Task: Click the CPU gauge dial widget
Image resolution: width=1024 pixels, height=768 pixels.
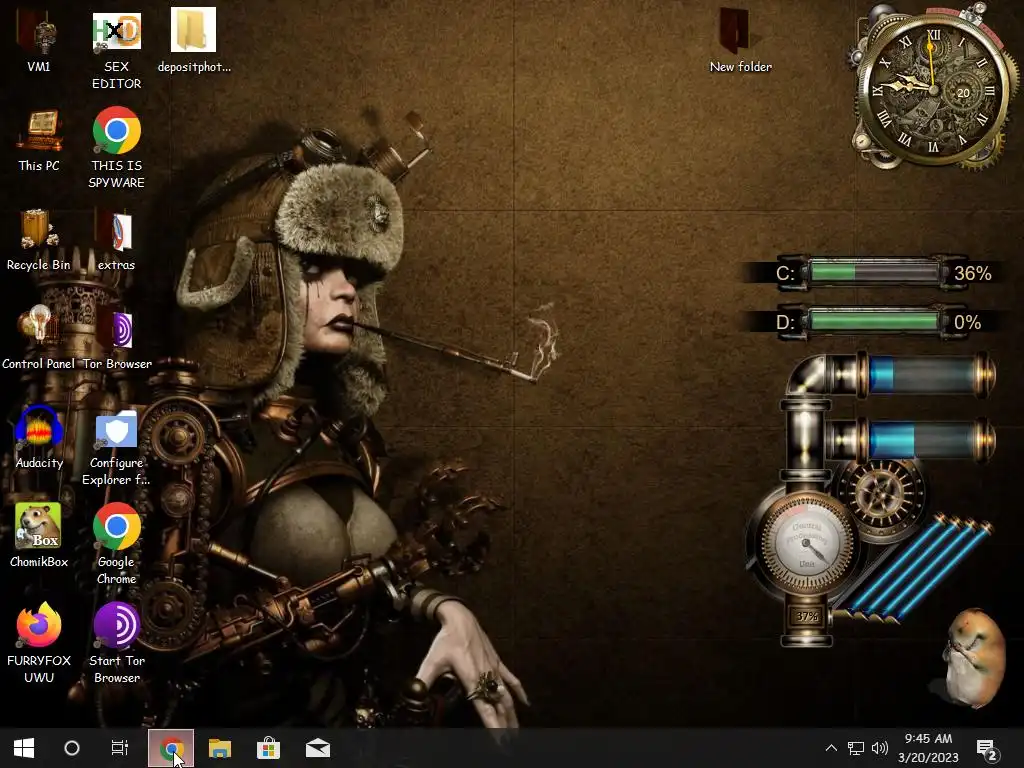Action: click(x=807, y=543)
